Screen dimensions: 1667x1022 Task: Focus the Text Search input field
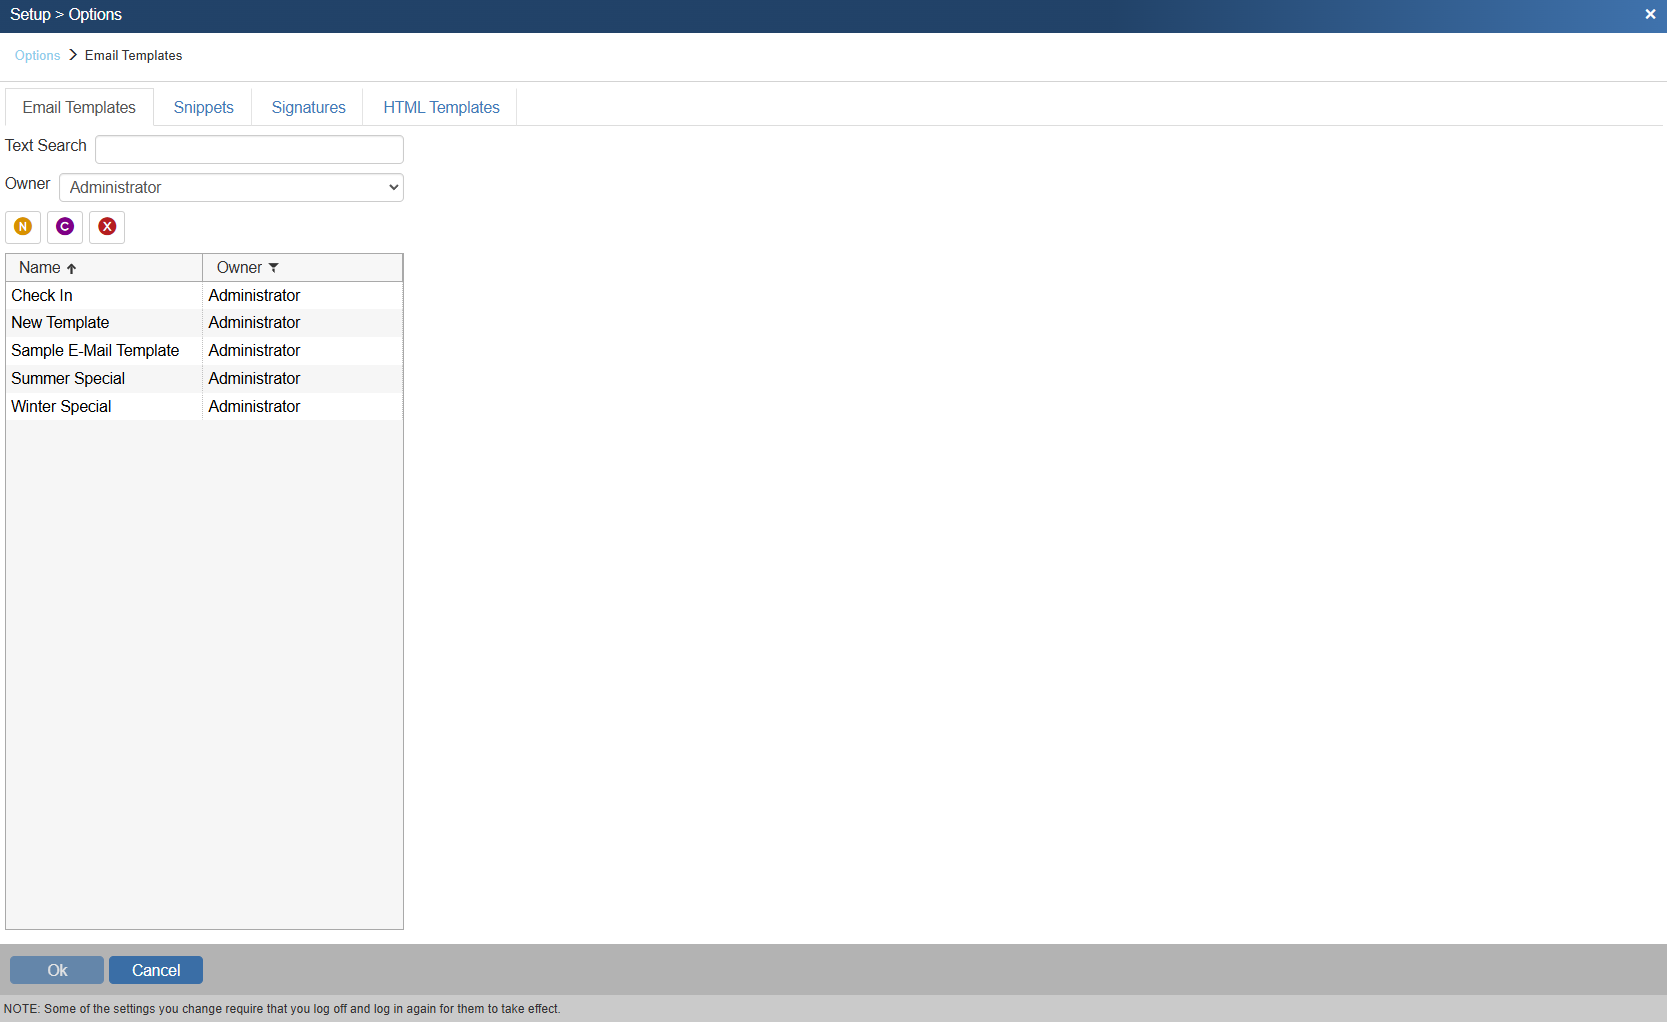pyautogui.click(x=249, y=150)
